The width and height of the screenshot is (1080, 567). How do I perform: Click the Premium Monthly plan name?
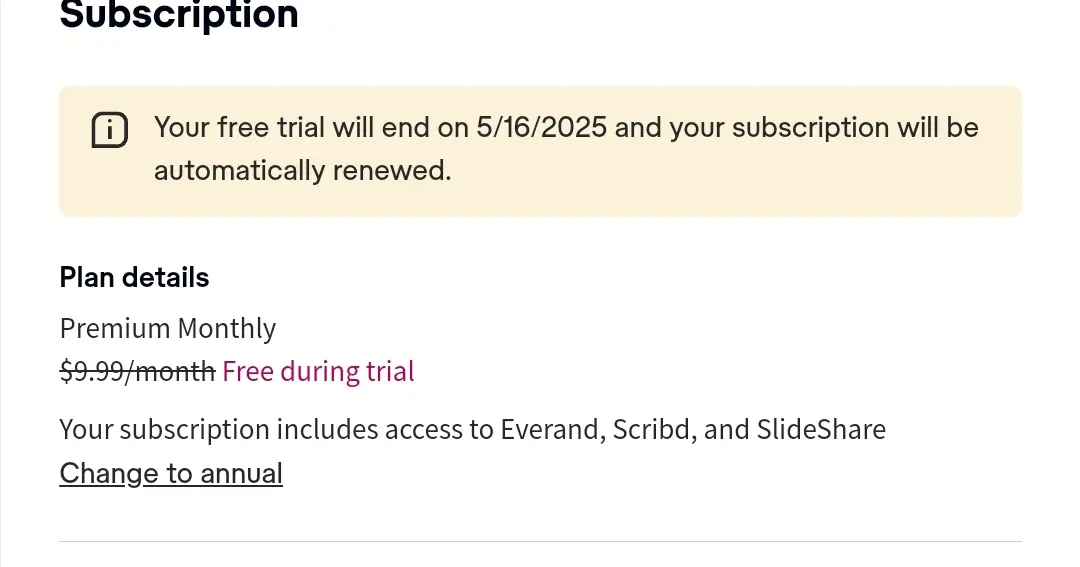(167, 329)
